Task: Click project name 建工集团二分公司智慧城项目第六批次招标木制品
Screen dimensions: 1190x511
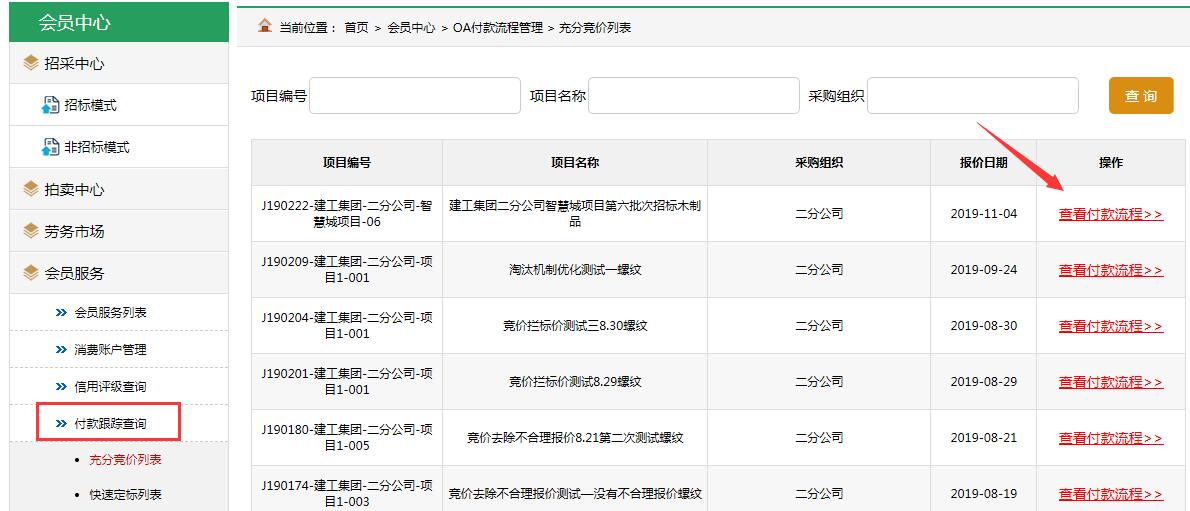Action: [x=575, y=213]
